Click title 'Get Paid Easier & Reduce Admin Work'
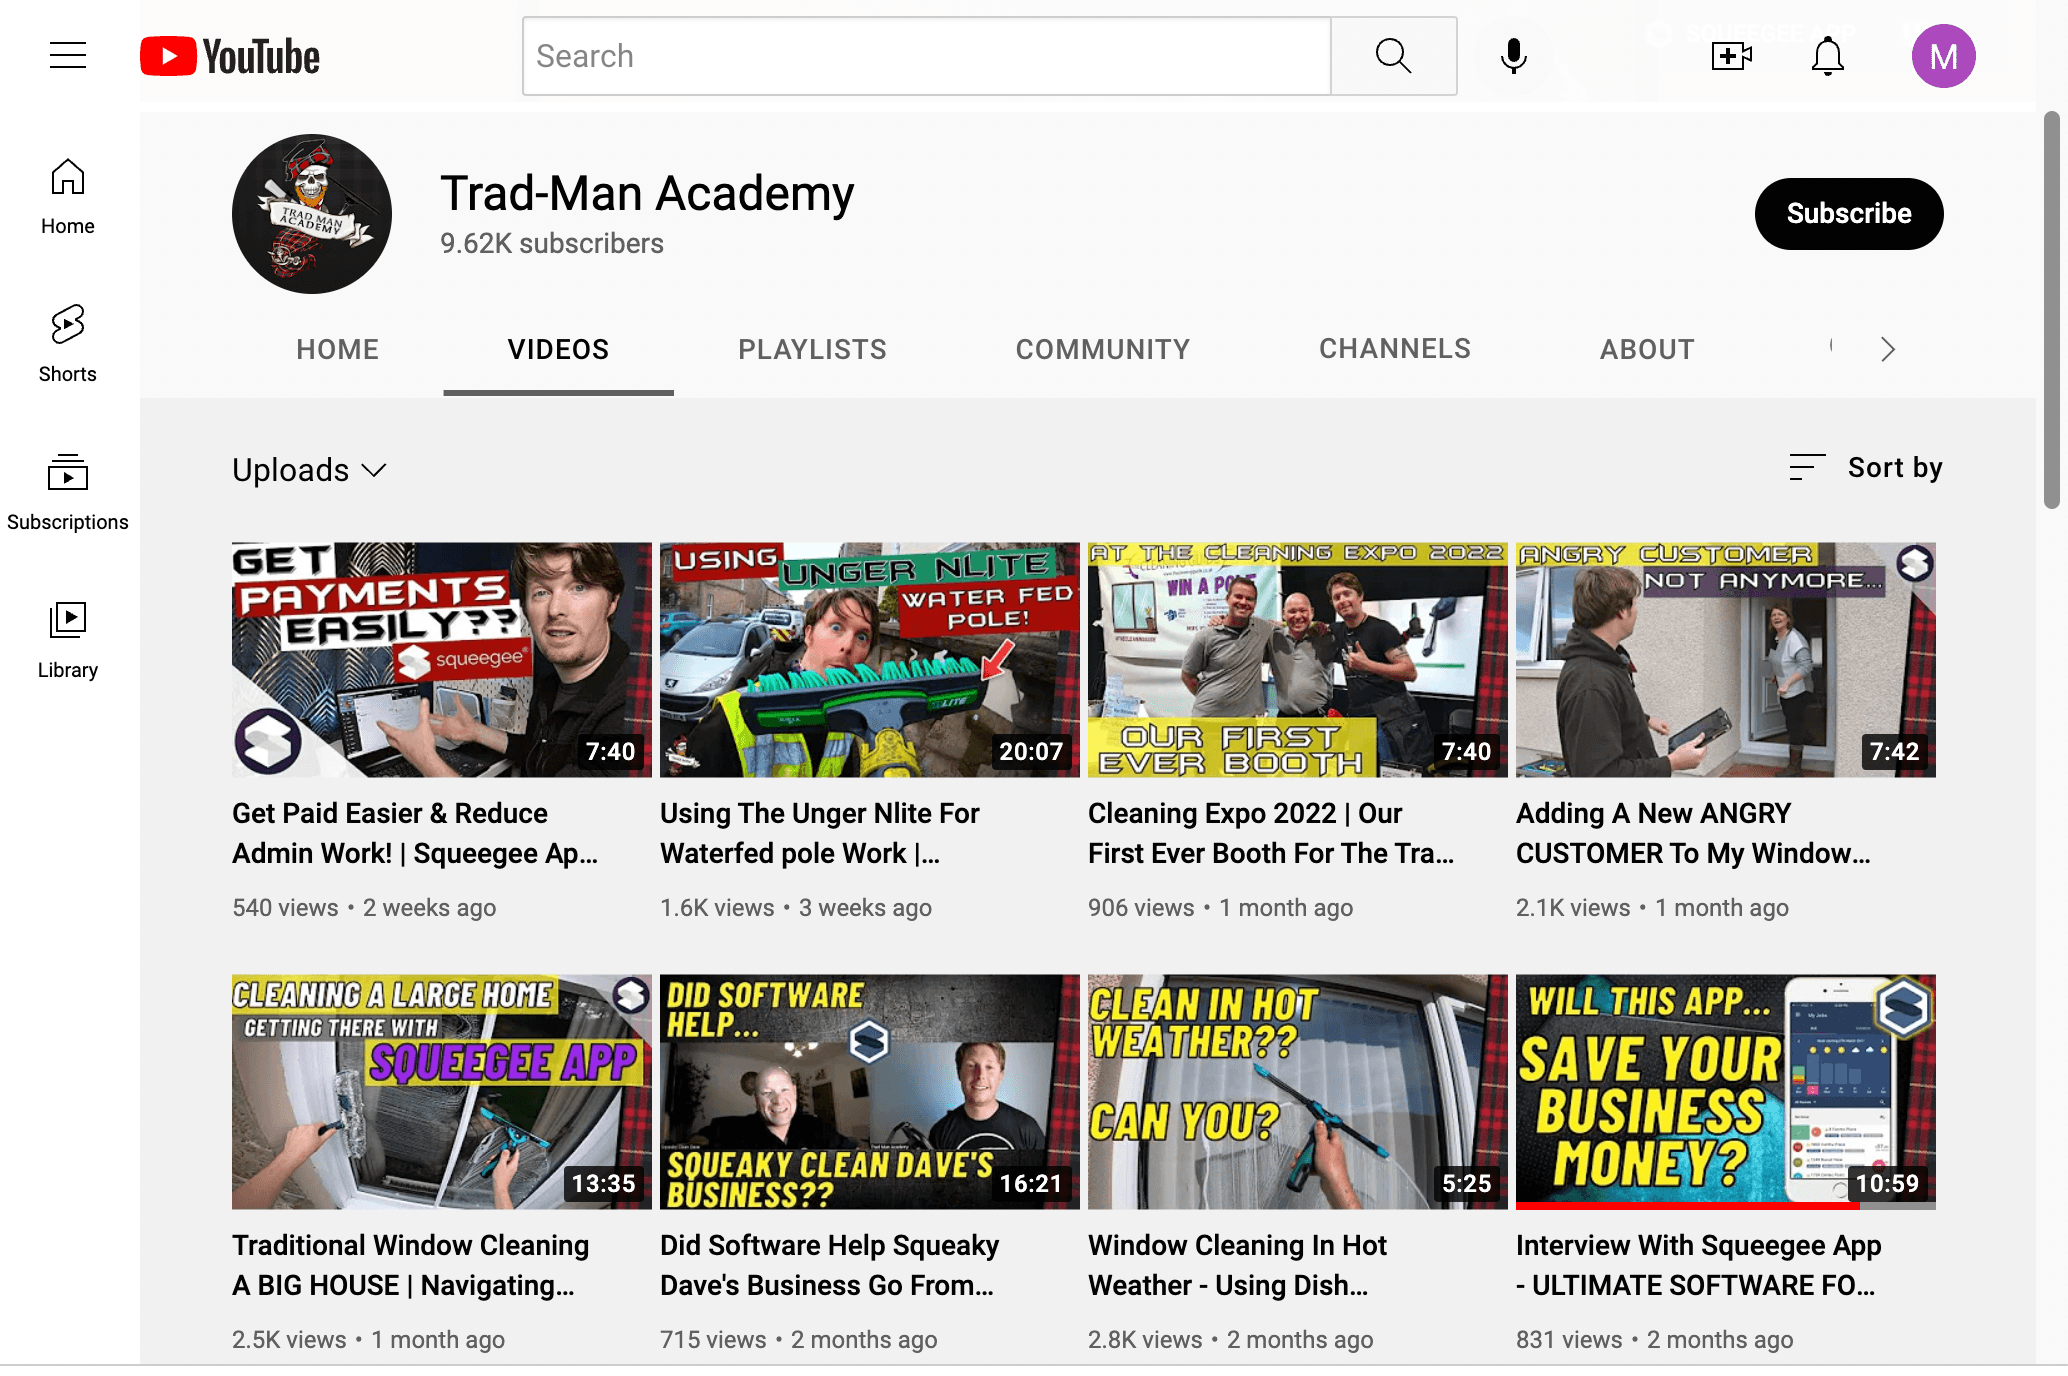Screen dimensions: 2068x1376 point(415,833)
